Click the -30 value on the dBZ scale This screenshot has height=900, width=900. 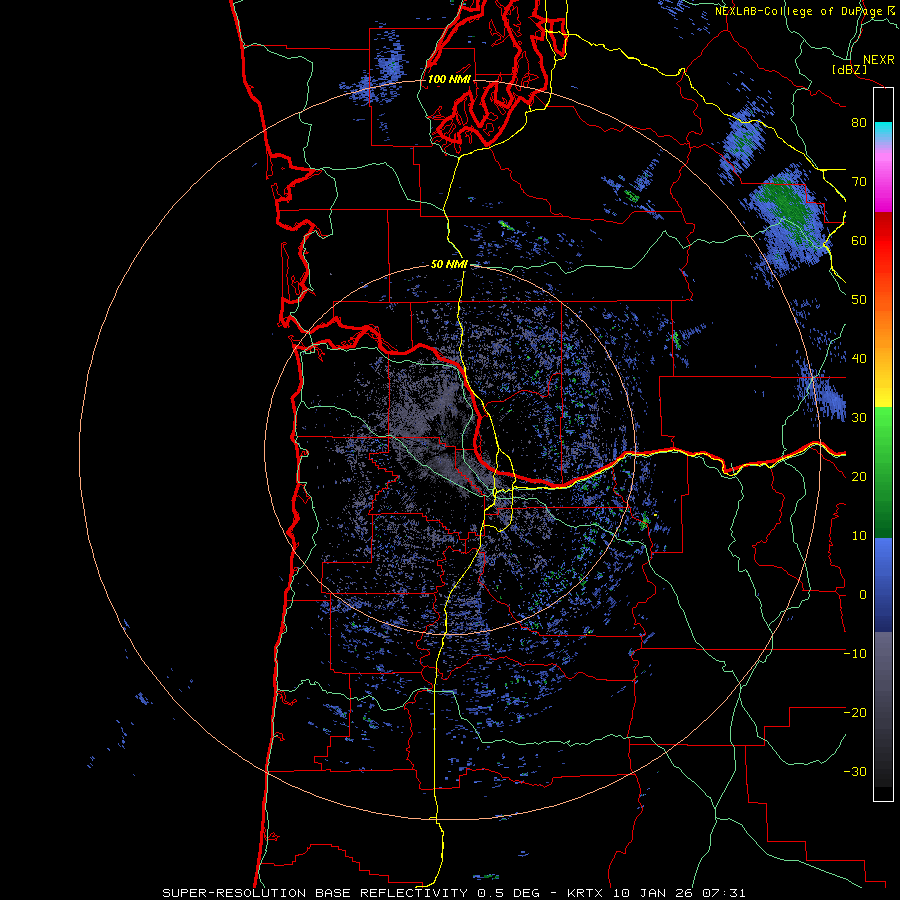pos(855,771)
